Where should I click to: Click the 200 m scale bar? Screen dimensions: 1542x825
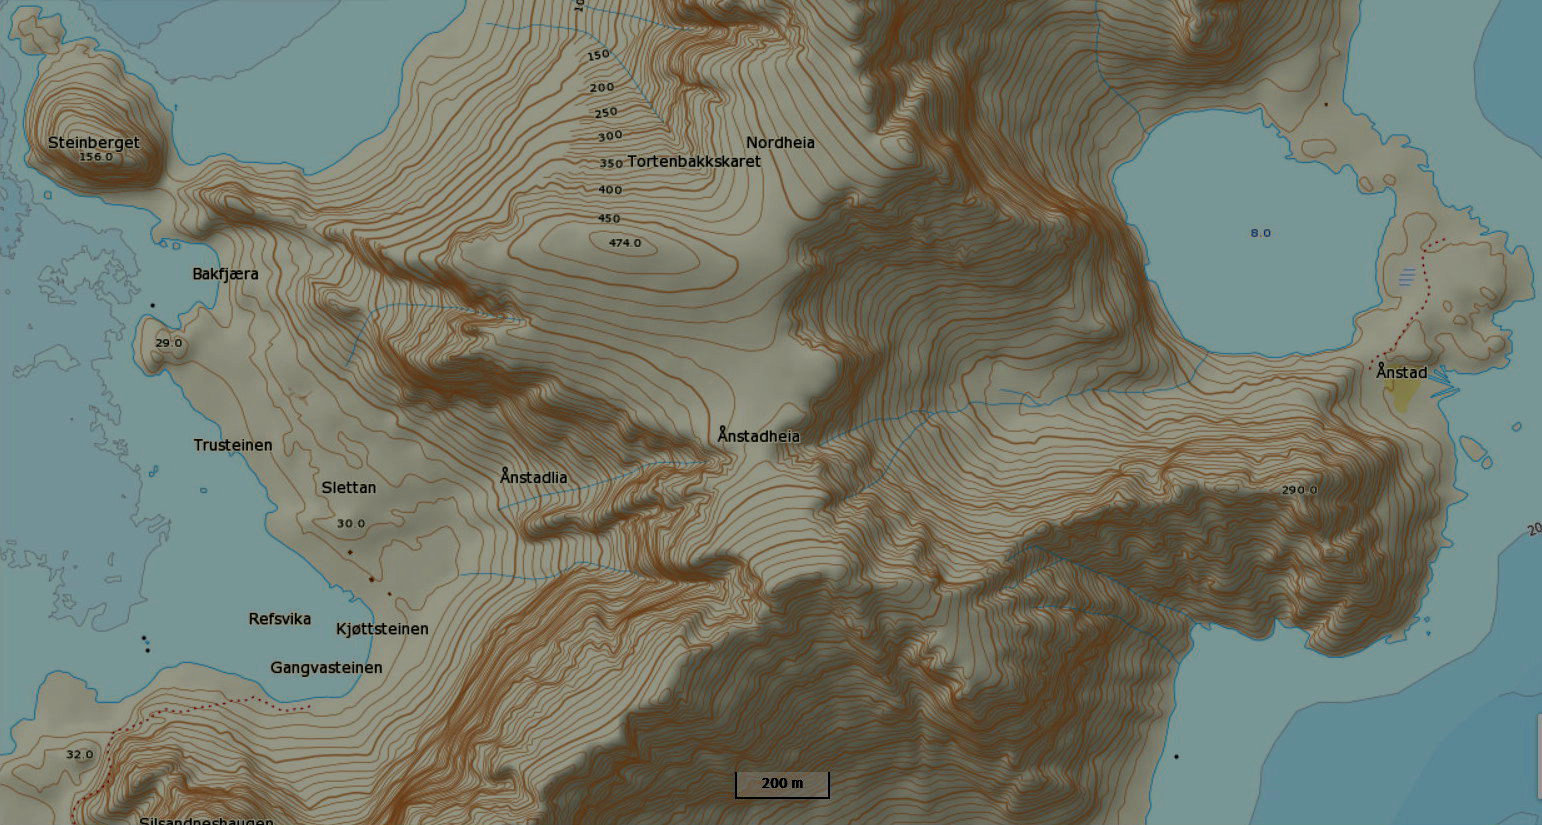[782, 784]
